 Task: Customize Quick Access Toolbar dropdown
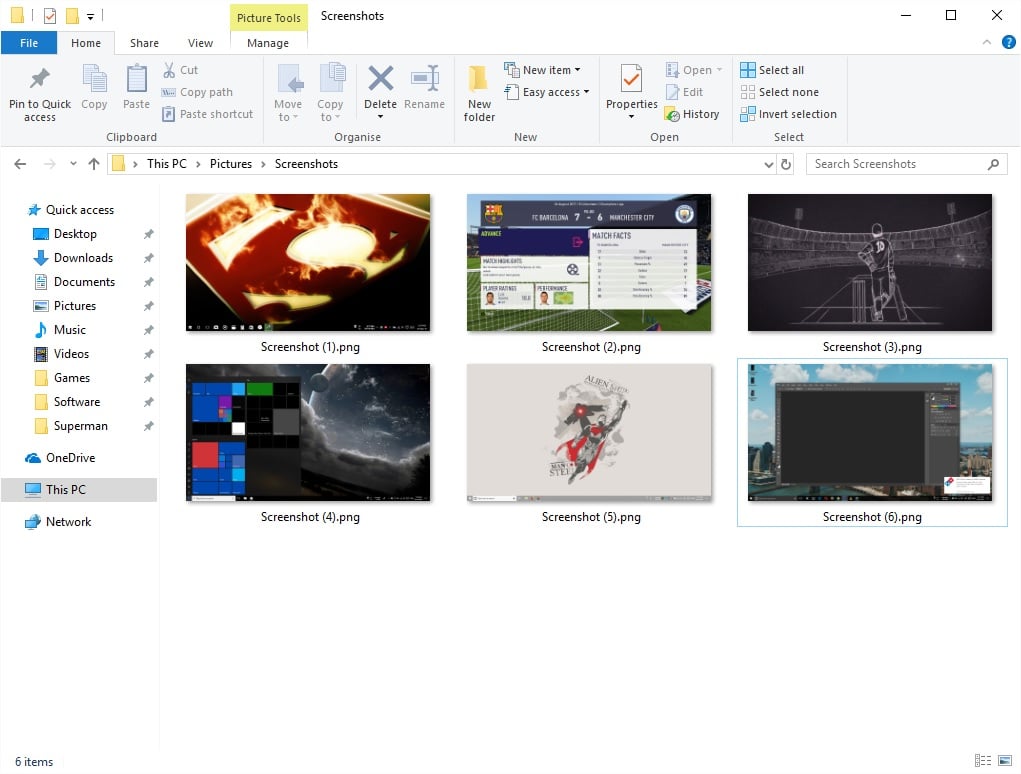tap(91, 16)
